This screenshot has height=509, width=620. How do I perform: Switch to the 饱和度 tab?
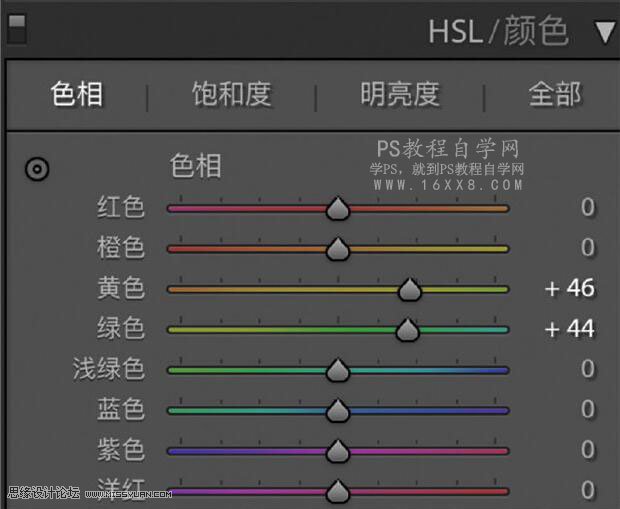[231, 95]
